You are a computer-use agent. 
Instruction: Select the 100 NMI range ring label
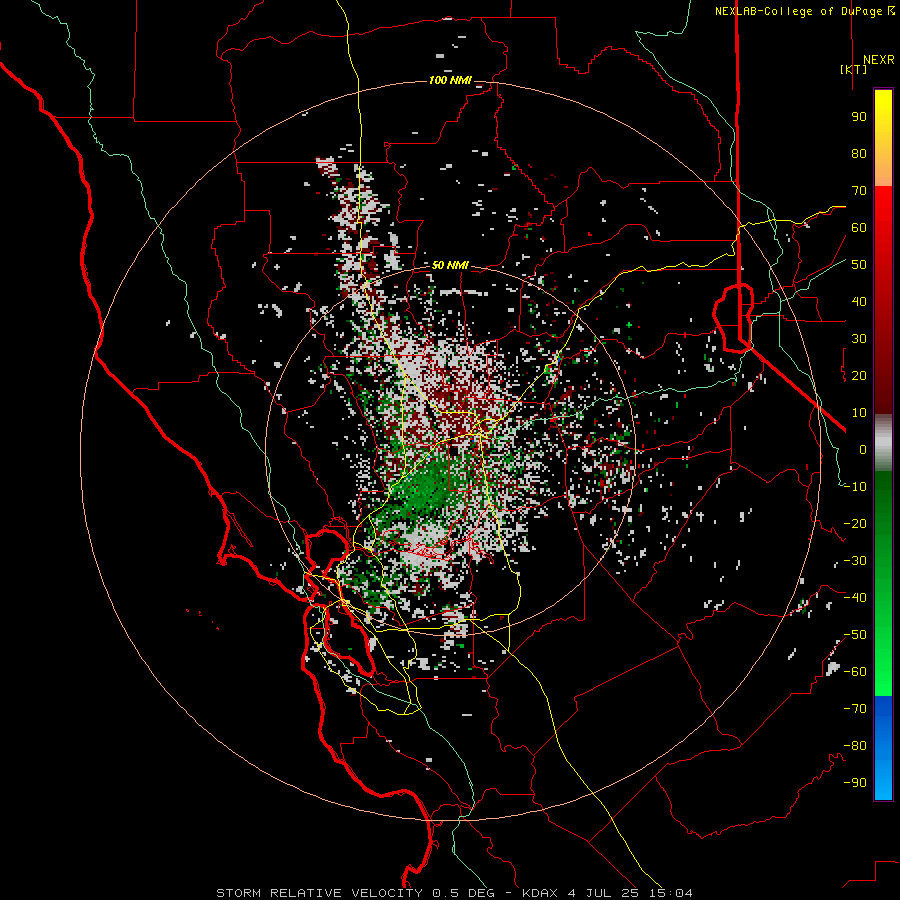pos(450,80)
